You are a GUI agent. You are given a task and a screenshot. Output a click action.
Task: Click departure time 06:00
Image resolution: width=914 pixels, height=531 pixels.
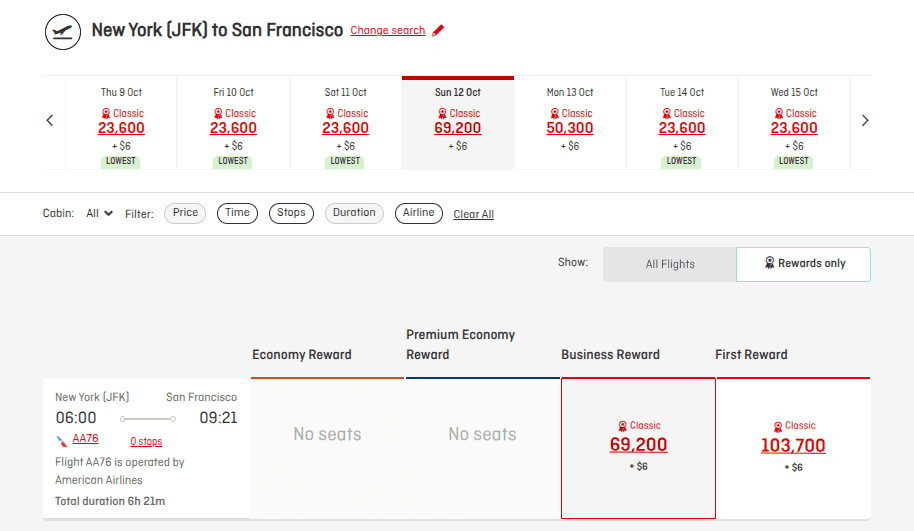point(76,418)
